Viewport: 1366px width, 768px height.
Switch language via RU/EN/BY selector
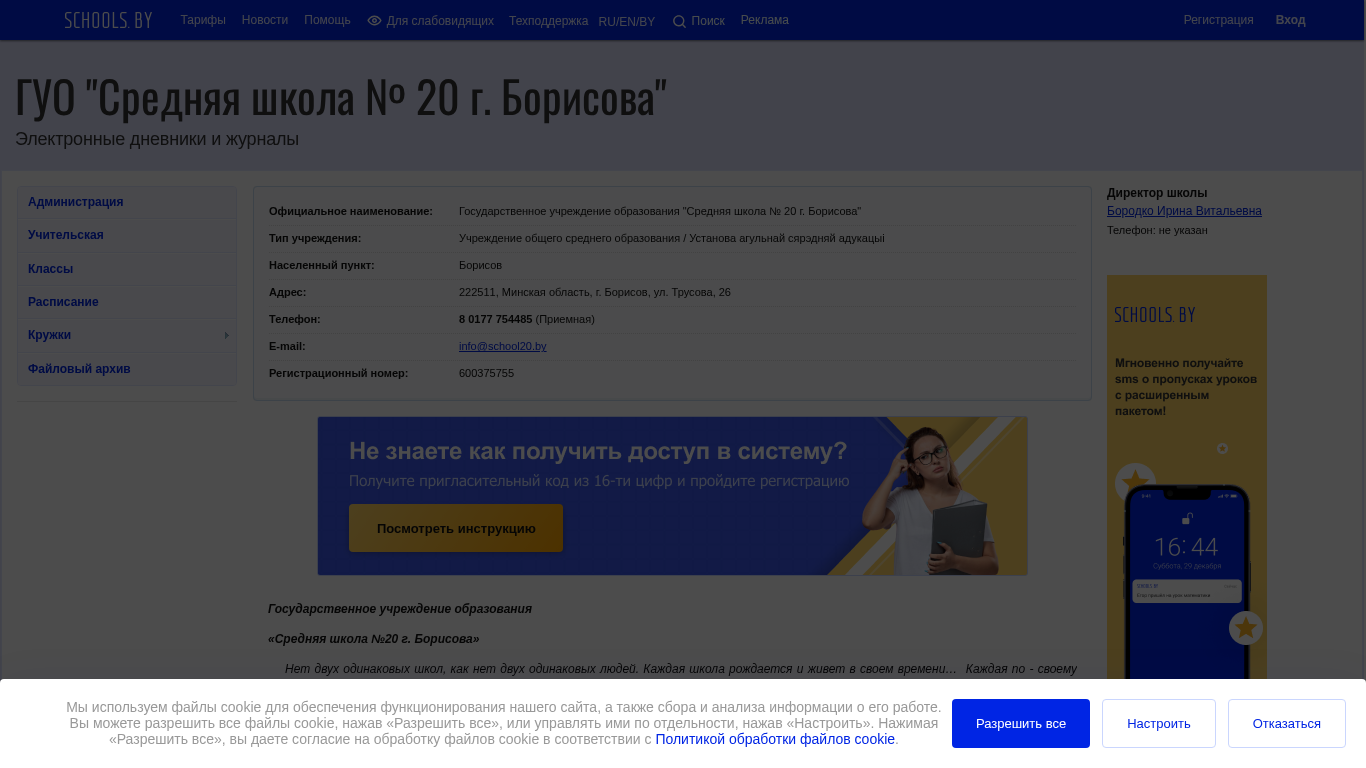tap(627, 22)
